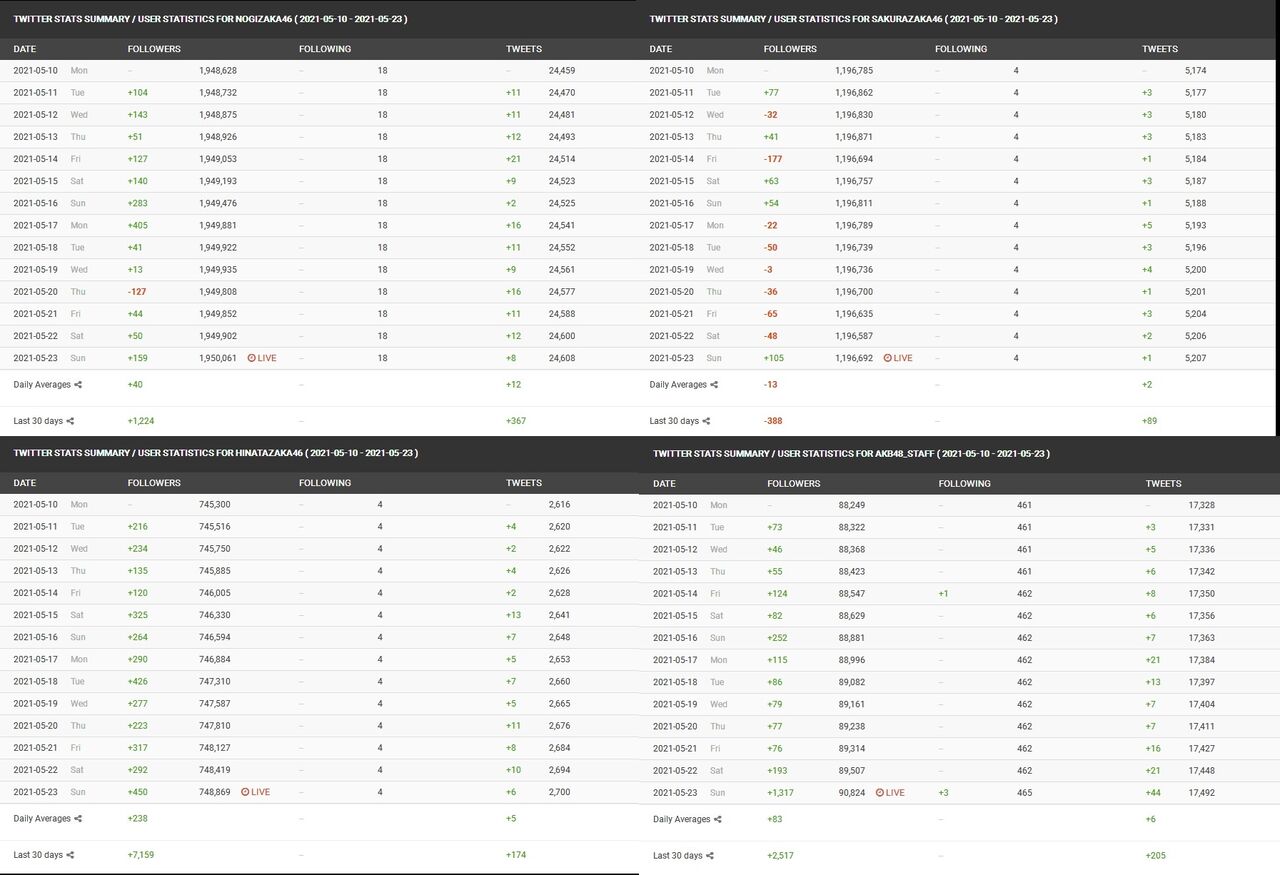Click tweet count 24,608 in NOGIZAKA46 table

(562, 358)
